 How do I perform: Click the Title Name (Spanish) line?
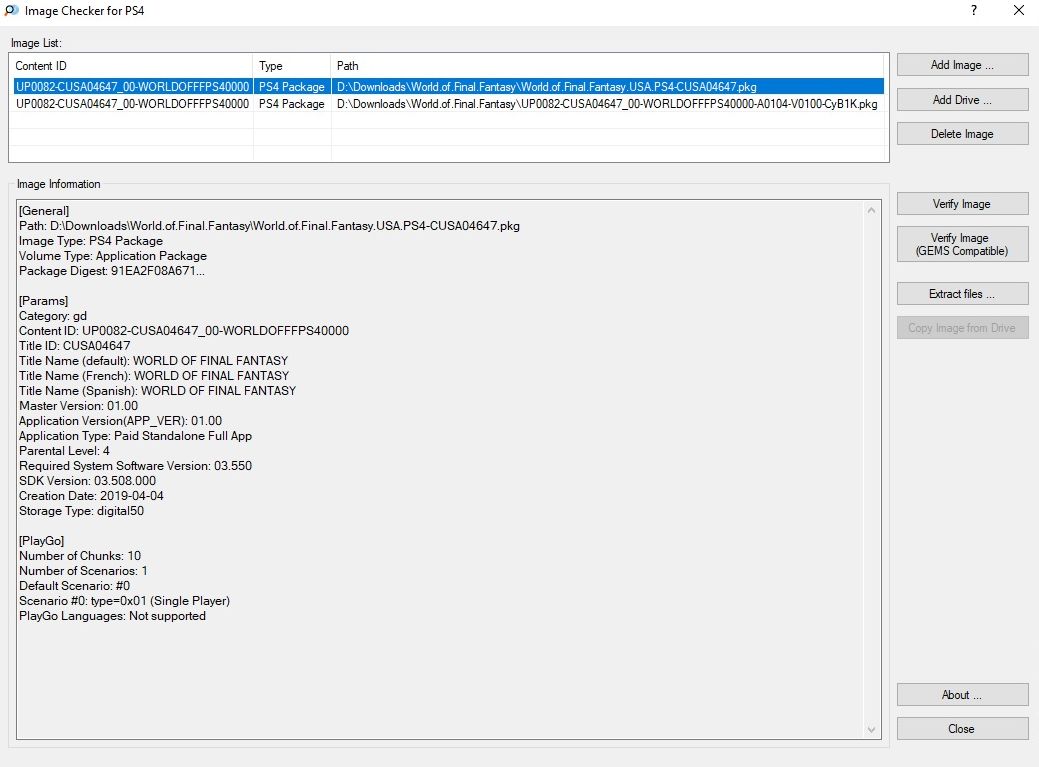(158, 391)
